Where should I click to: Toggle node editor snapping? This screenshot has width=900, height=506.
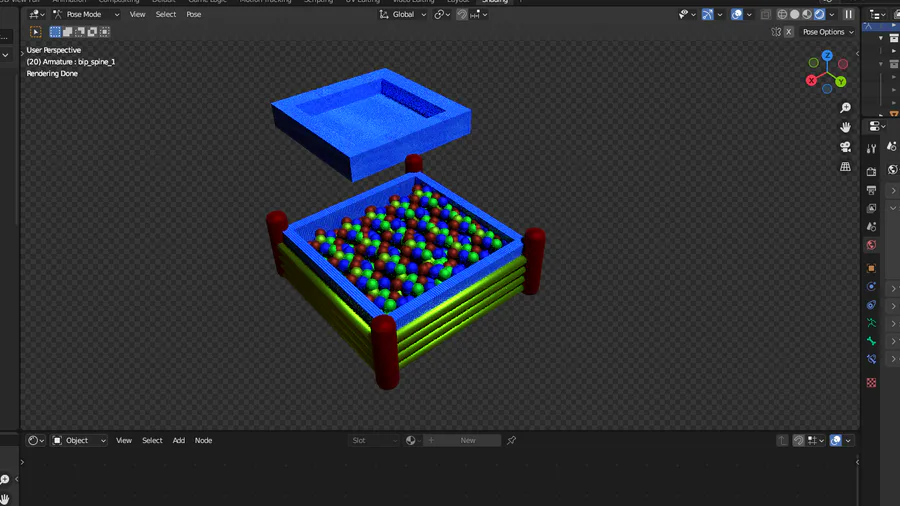[798, 441]
